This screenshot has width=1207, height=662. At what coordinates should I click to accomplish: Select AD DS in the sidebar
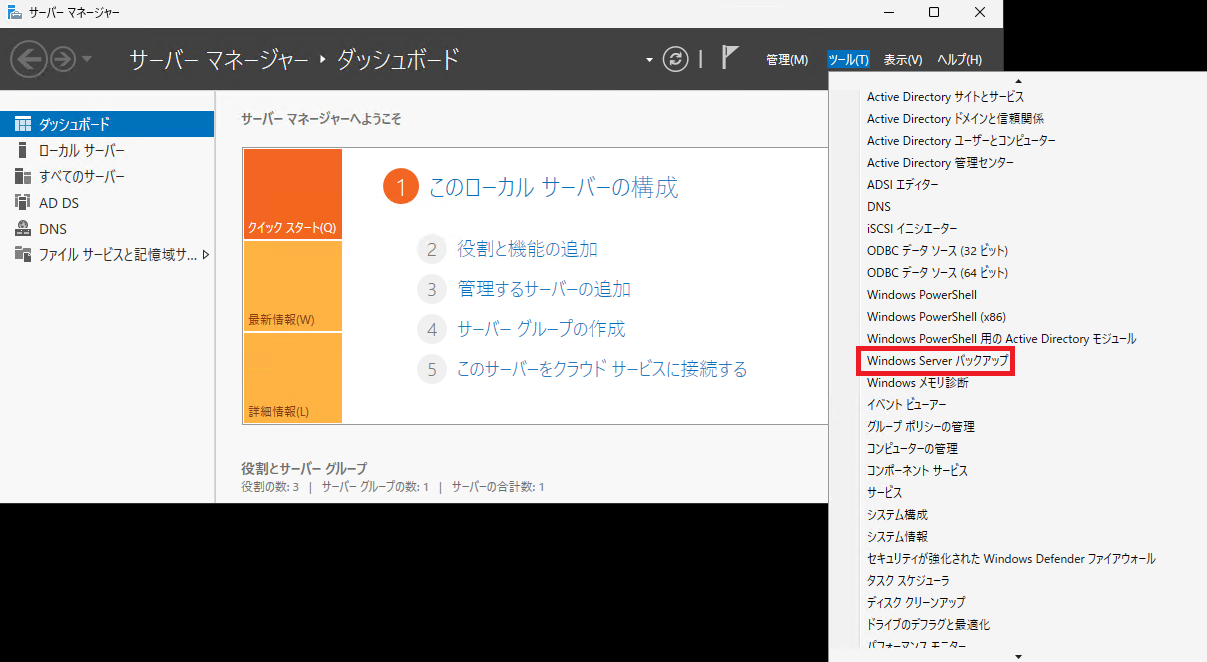[x=107, y=202]
